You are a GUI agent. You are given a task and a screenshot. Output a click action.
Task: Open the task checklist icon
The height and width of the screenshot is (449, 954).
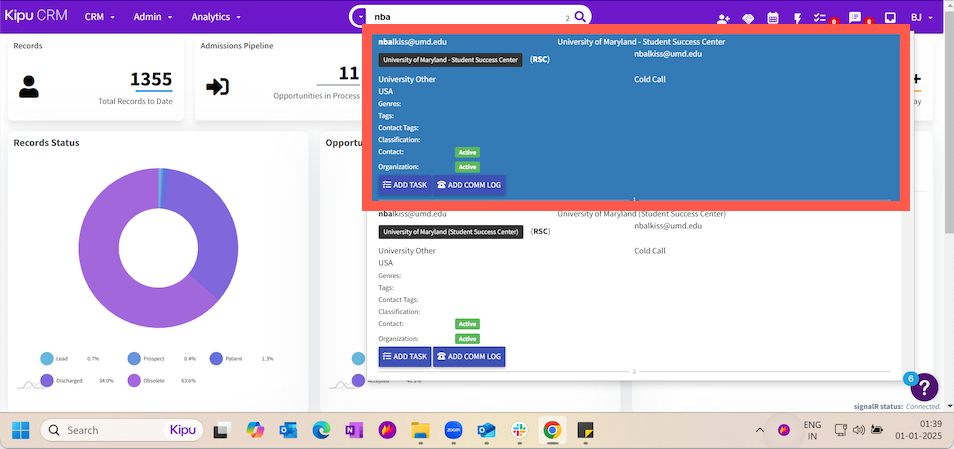pos(820,18)
